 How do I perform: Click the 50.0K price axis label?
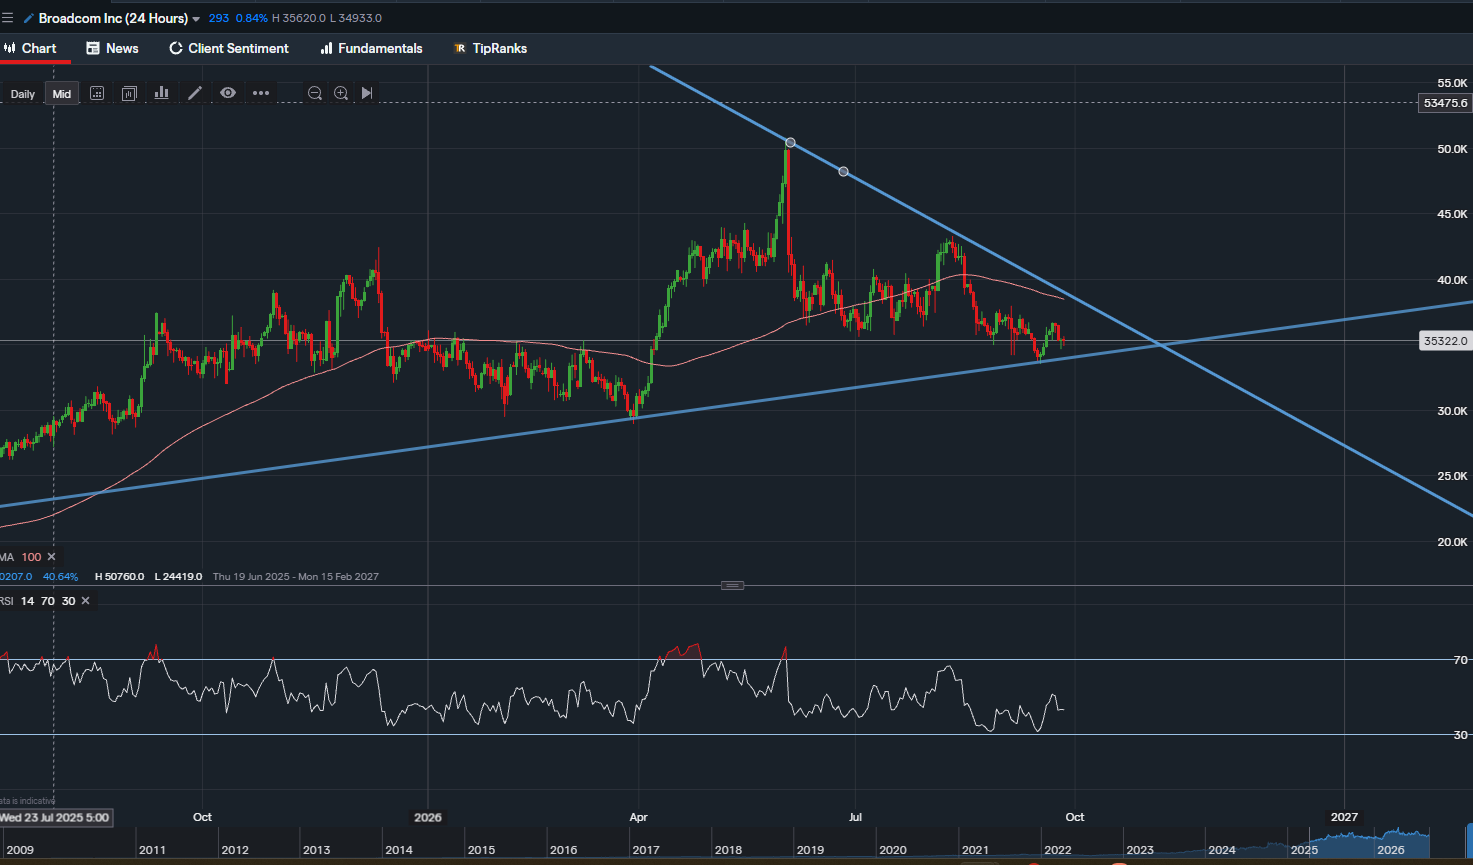[x=1452, y=149]
